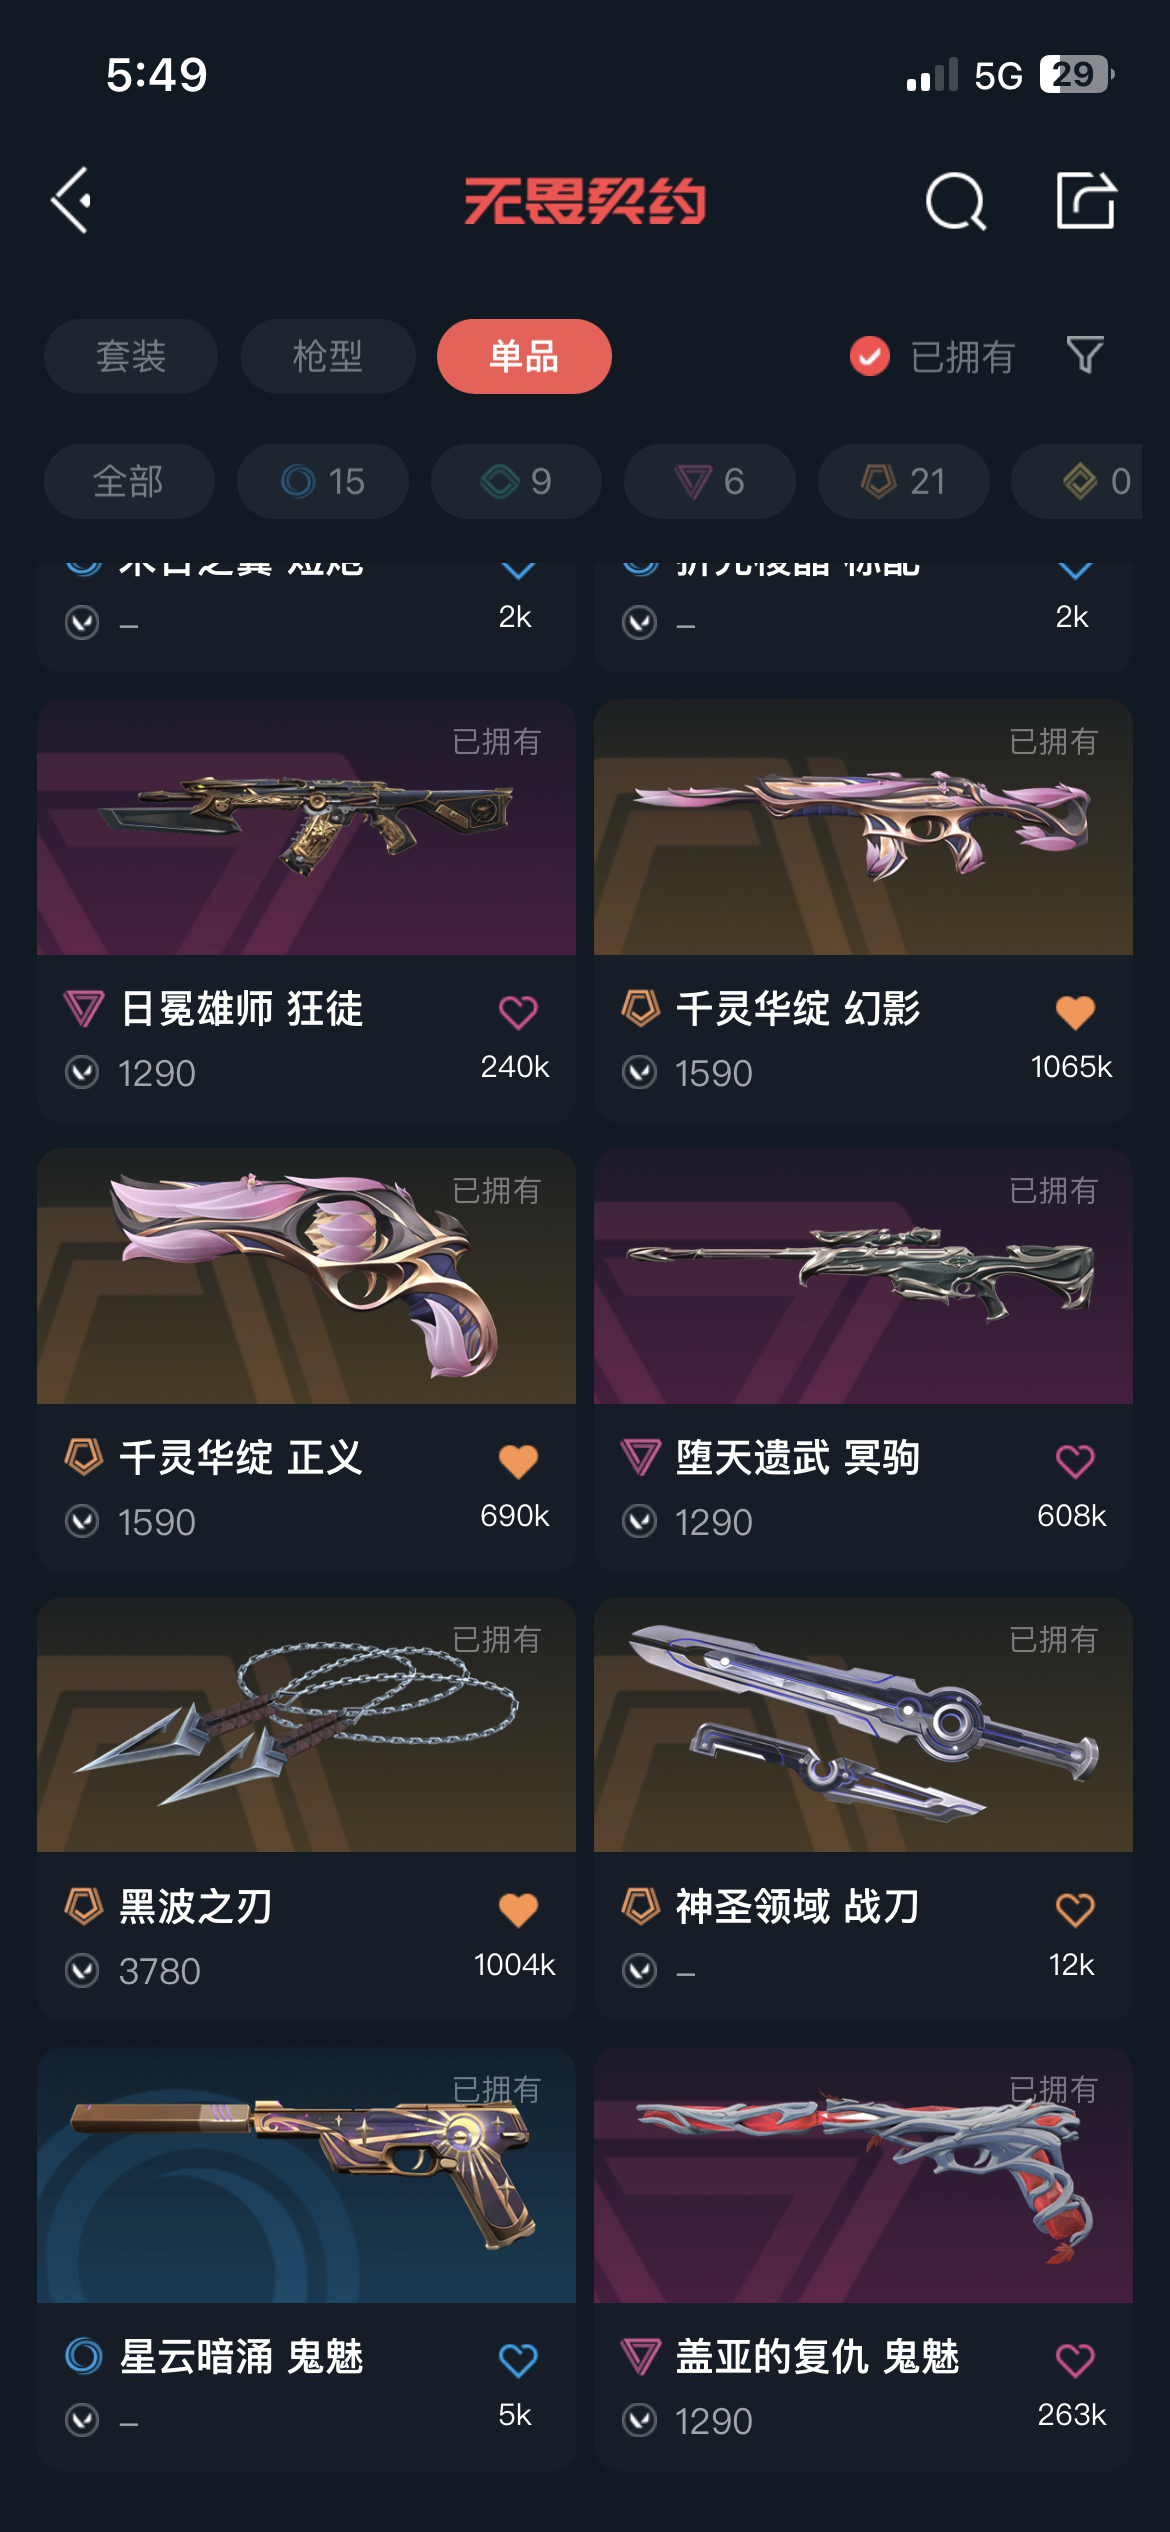Filter by yellow diamond tier 0

tap(1088, 481)
